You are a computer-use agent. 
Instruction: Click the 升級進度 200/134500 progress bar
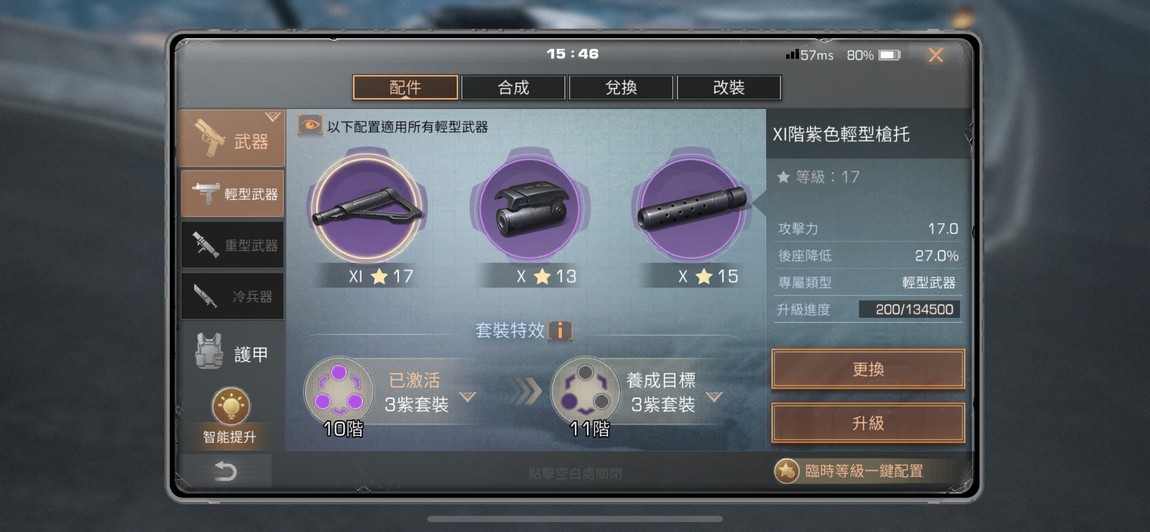(909, 310)
